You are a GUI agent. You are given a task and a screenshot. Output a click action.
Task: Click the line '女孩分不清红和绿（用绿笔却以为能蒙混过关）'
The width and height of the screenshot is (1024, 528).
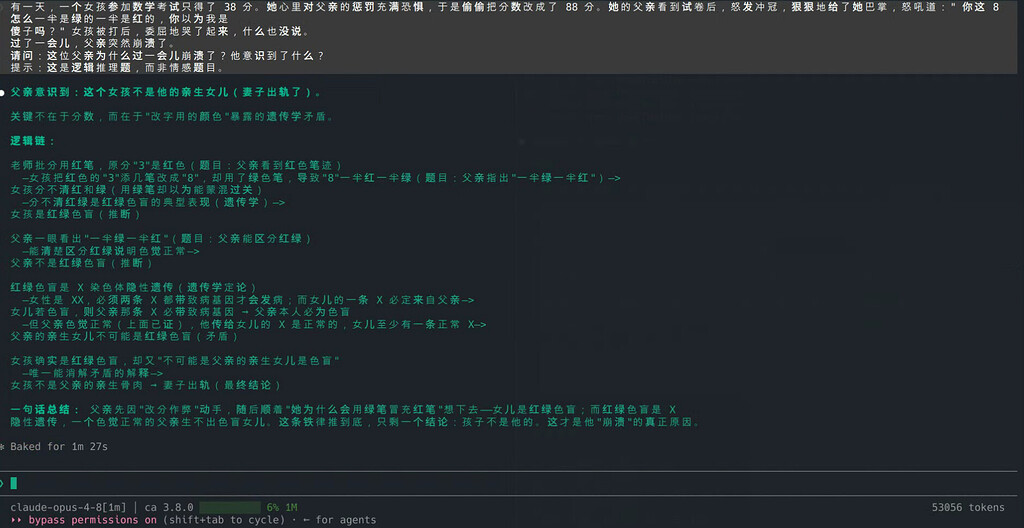coord(136,190)
